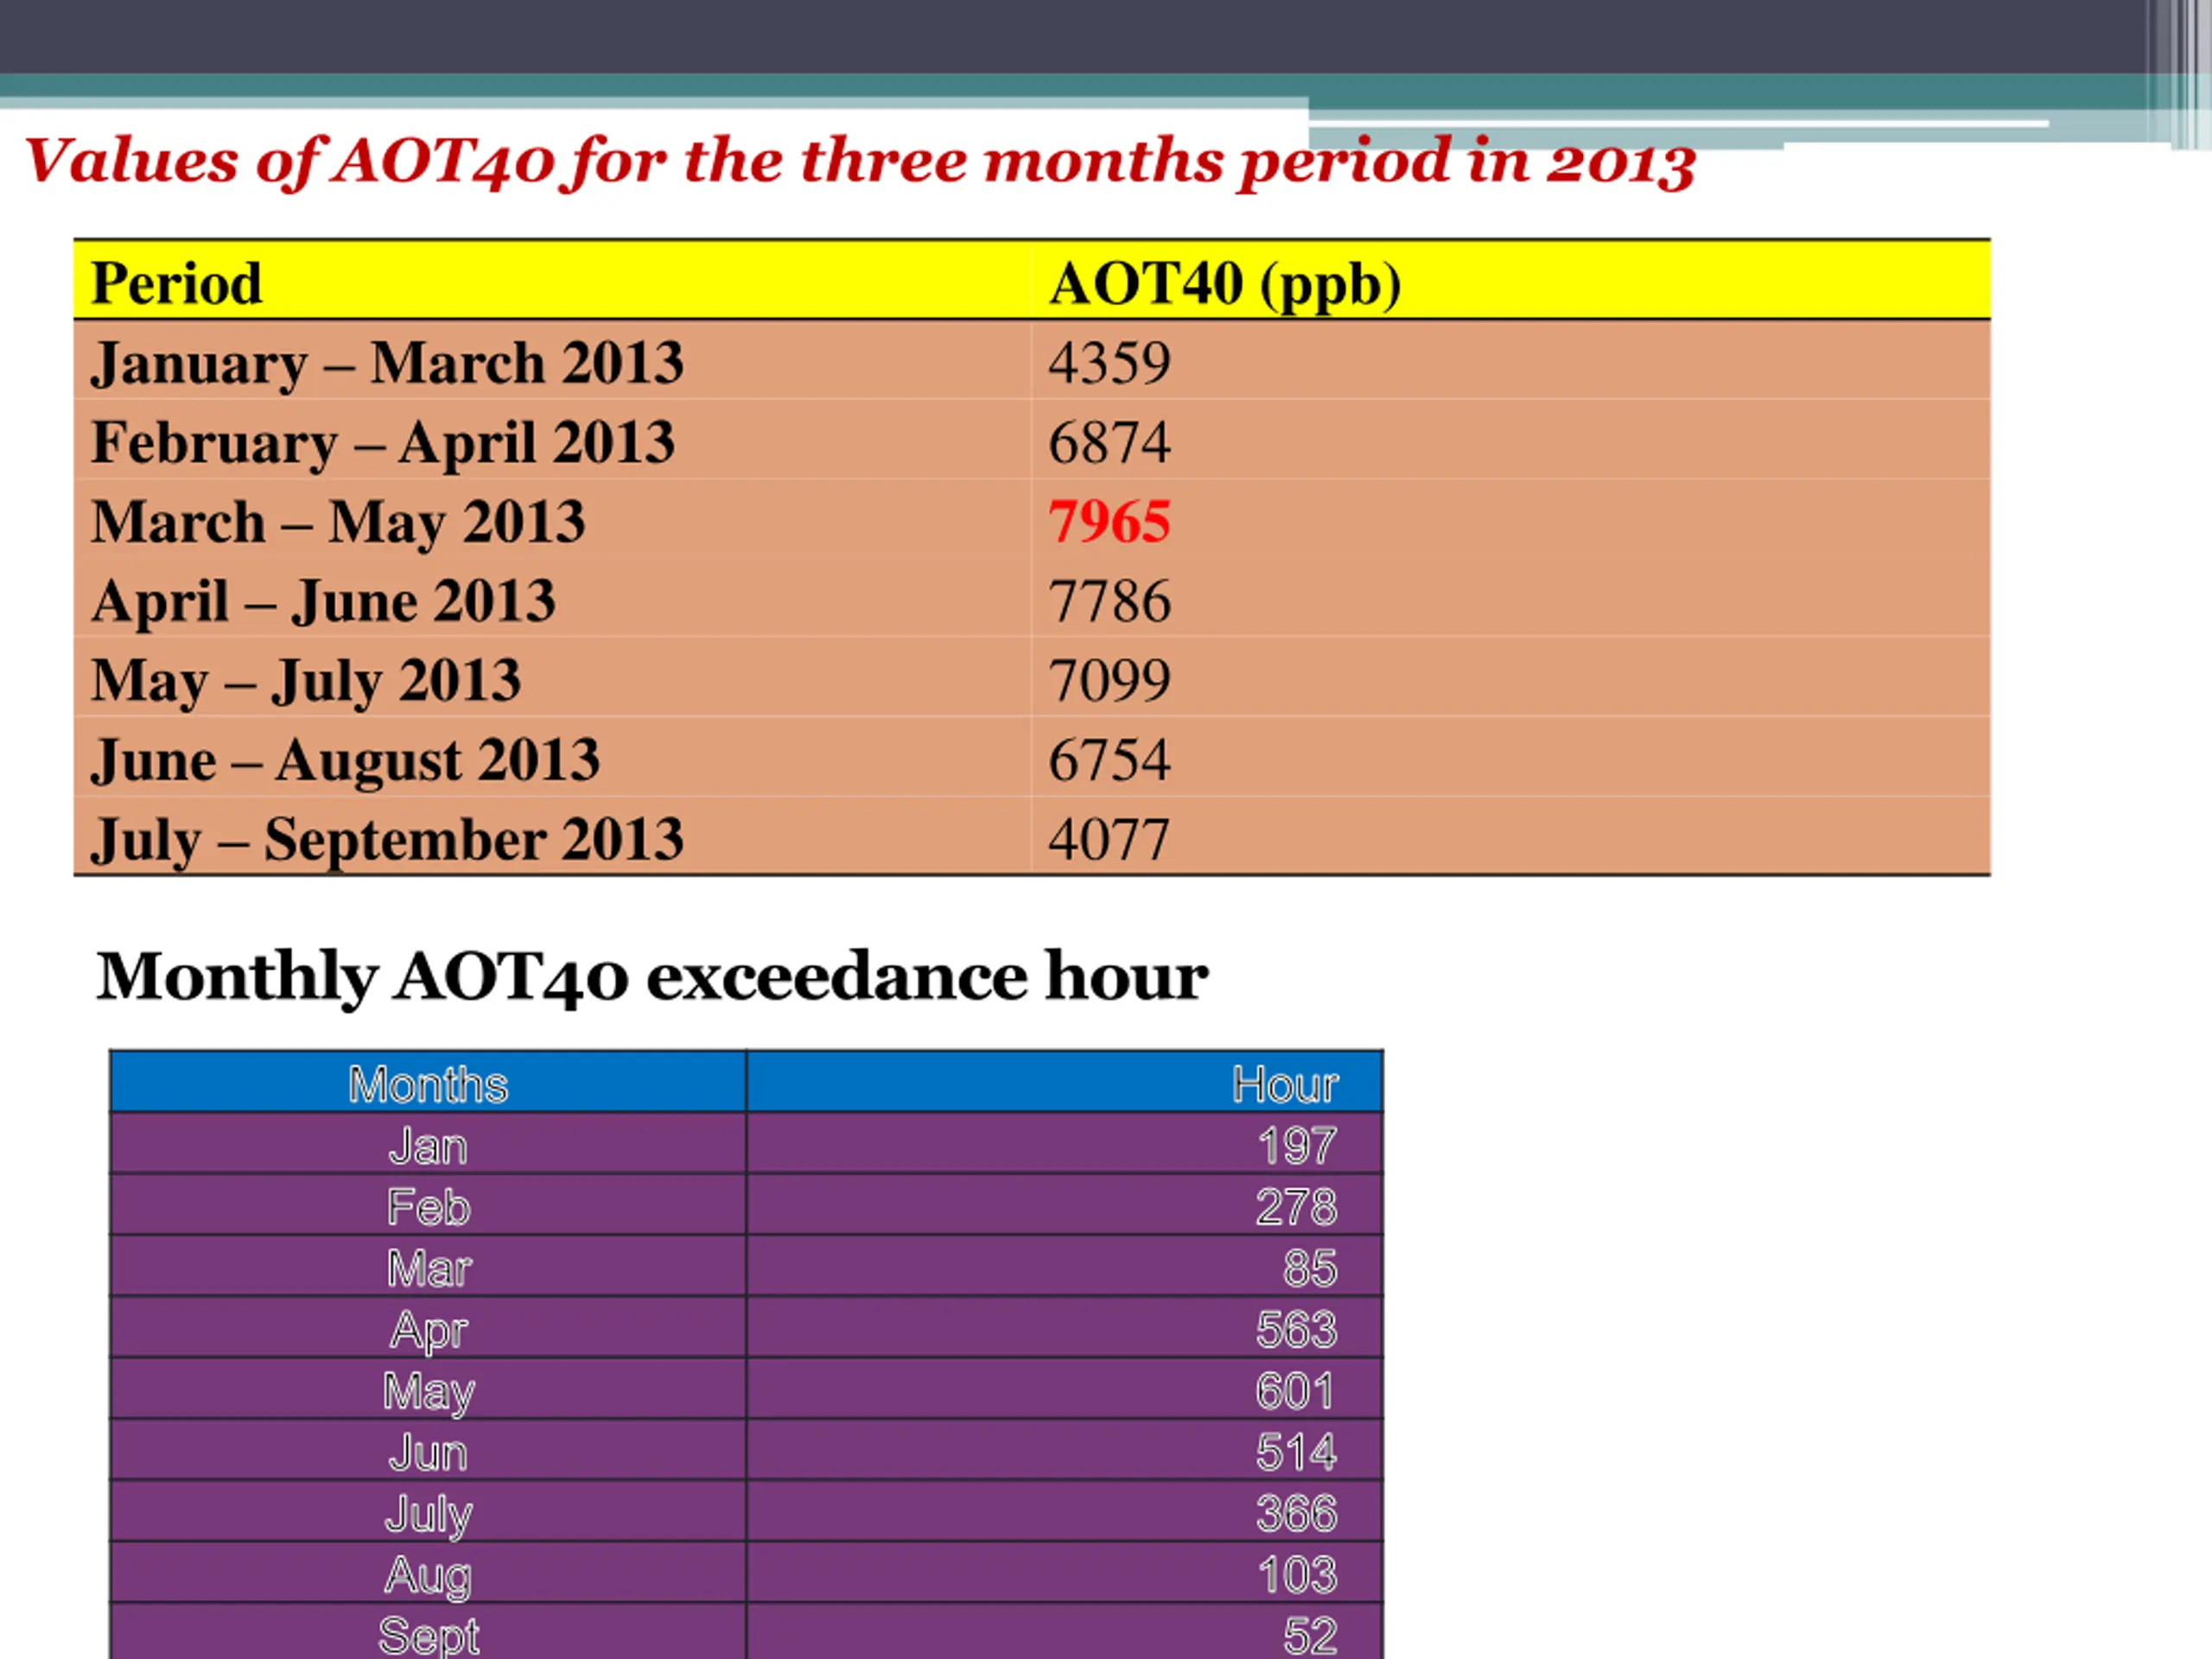Screen dimensions: 2212x1659
Task: Click the slide title about AOT40 values
Action: coord(860,162)
